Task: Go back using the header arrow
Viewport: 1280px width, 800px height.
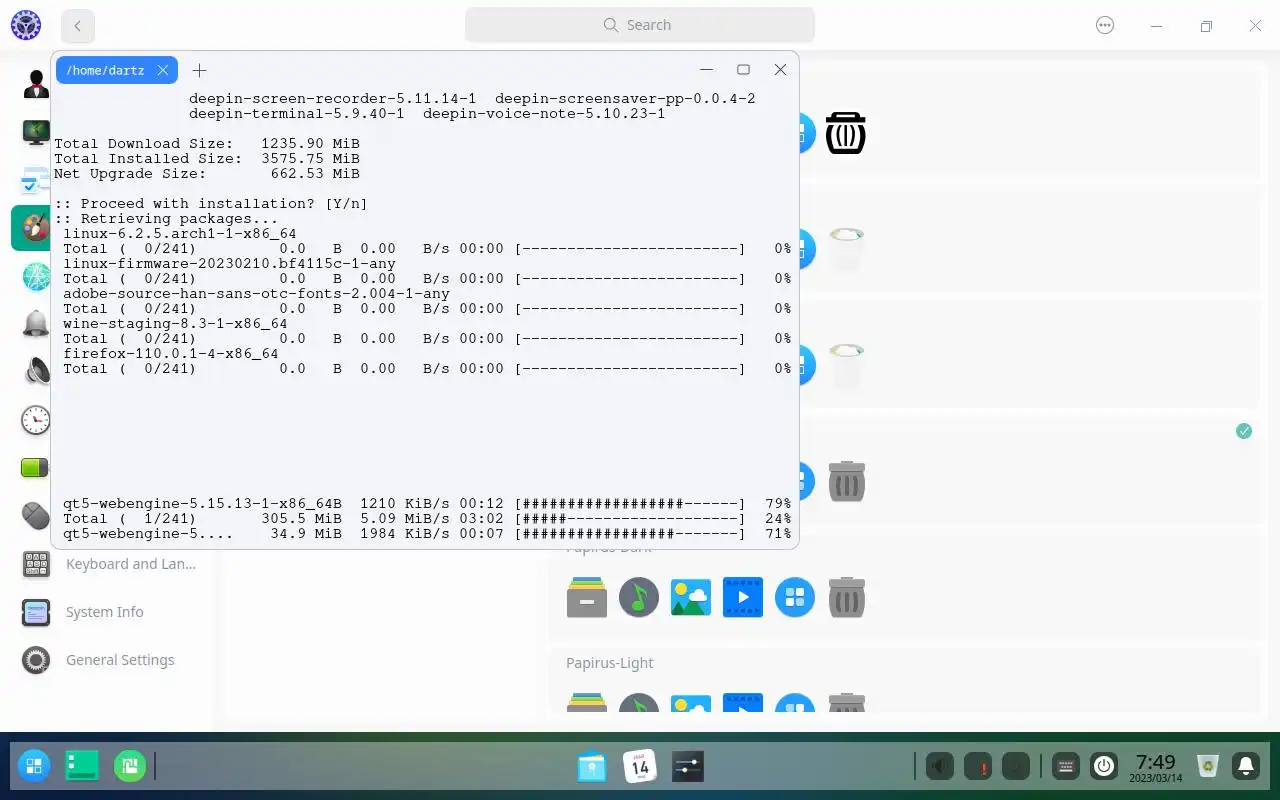Action: tap(78, 26)
